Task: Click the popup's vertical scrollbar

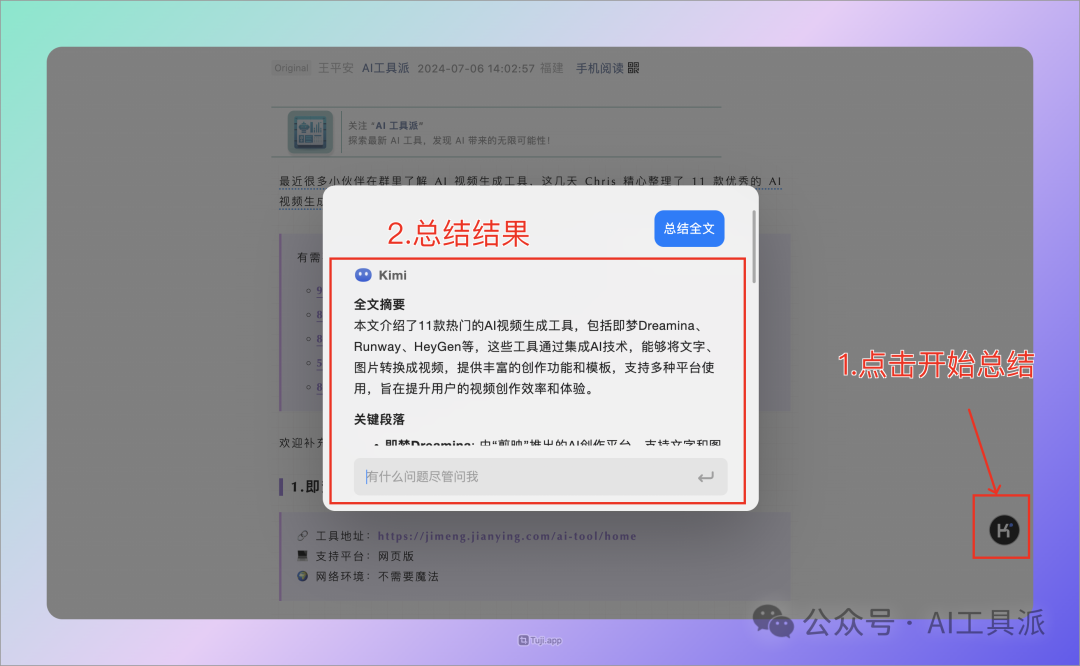Action: pos(754,247)
